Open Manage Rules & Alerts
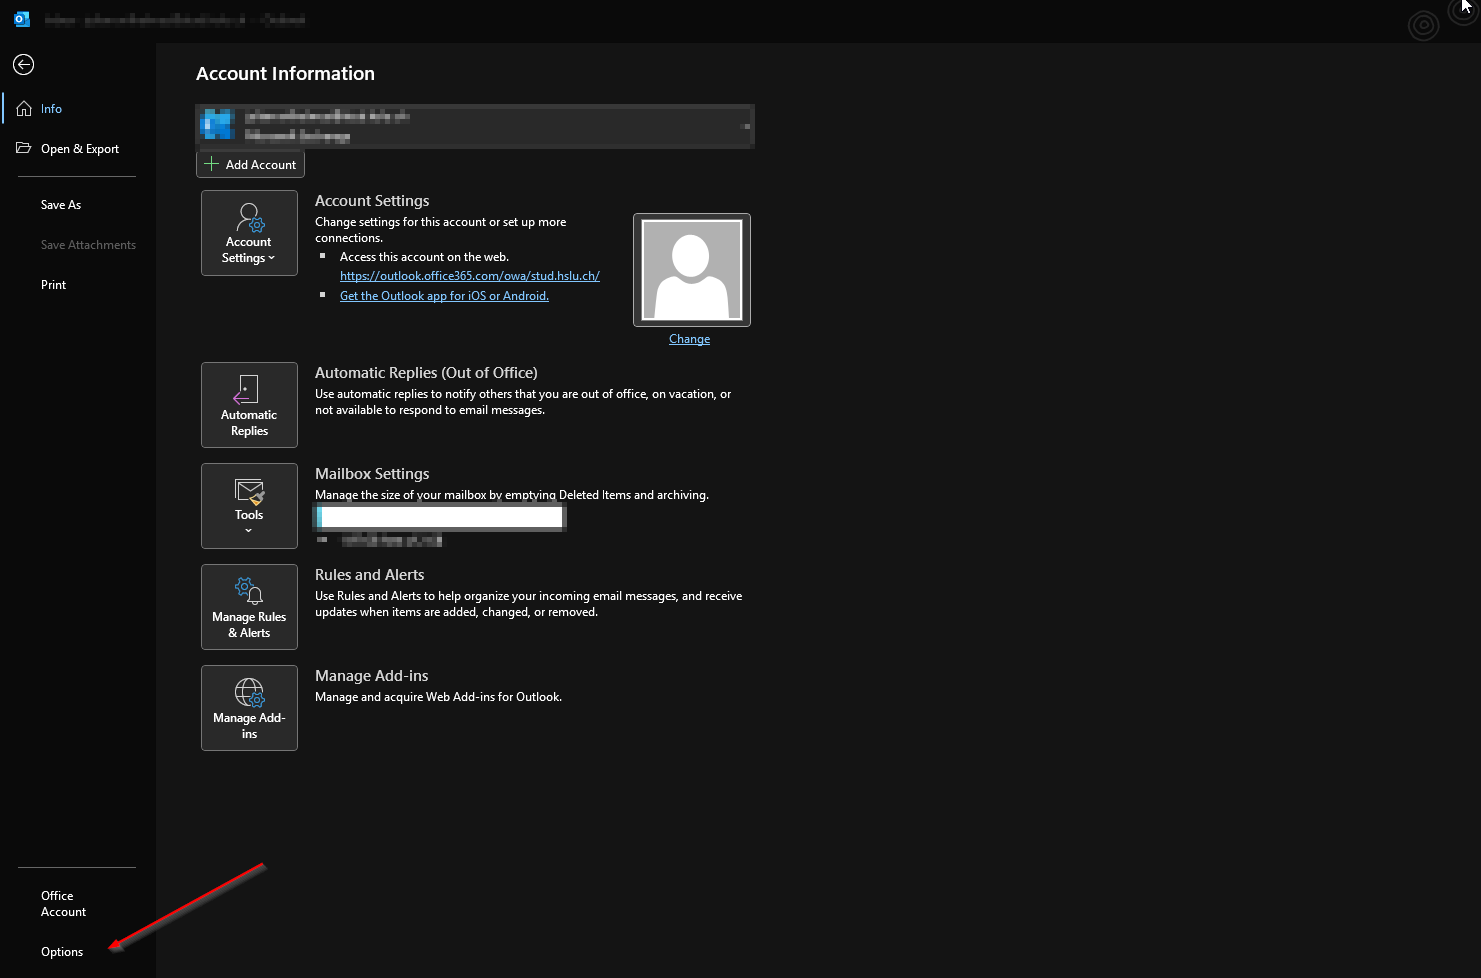 click(249, 607)
